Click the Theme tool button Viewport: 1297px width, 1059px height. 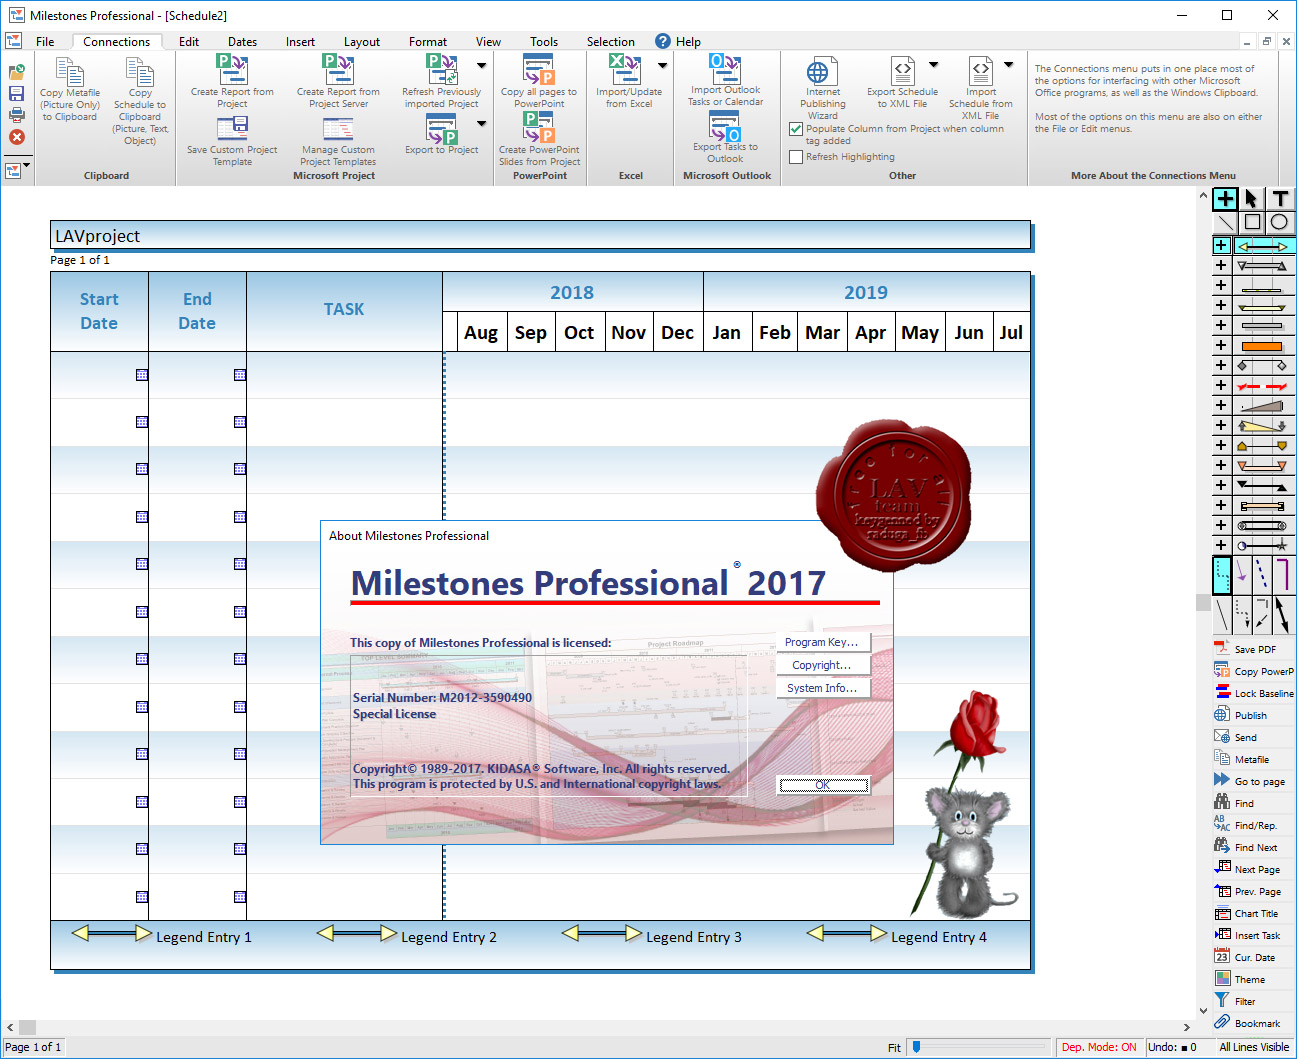(x=1253, y=979)
